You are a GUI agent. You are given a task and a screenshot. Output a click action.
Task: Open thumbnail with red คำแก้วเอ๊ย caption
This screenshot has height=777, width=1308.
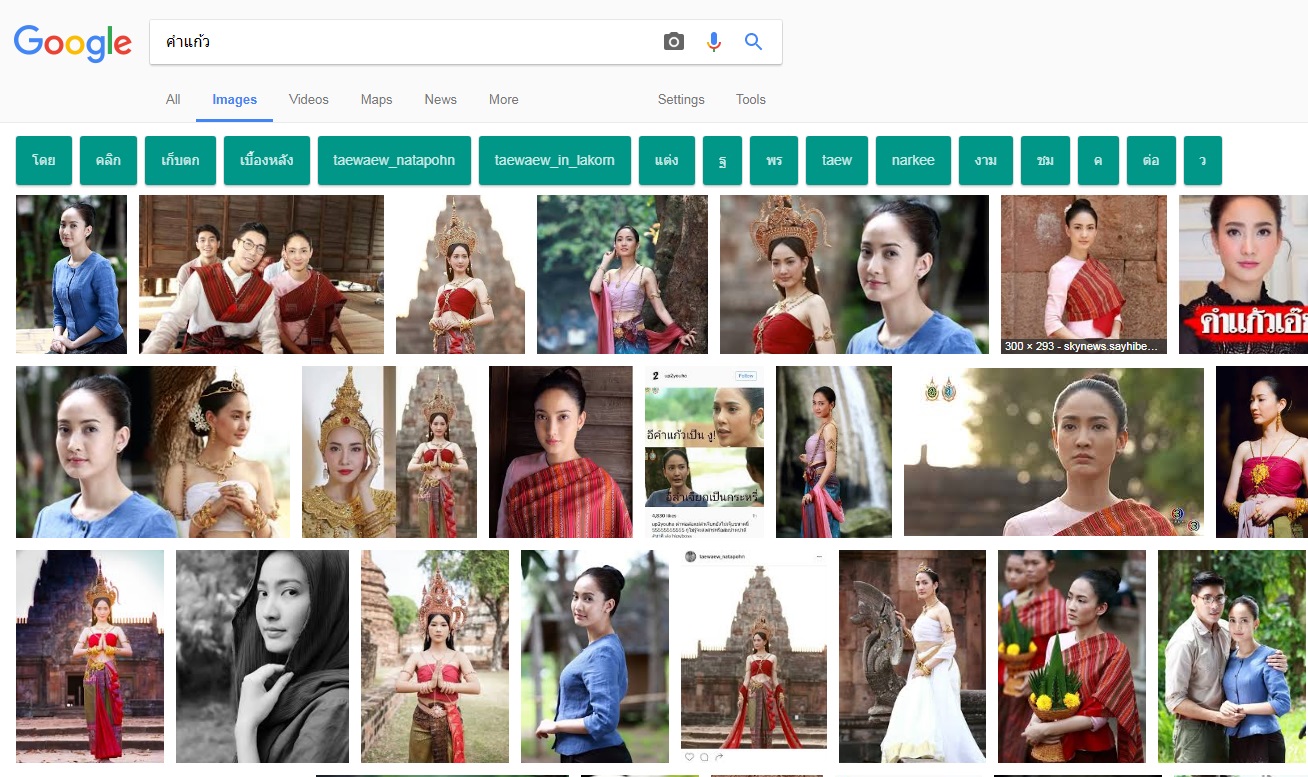click(1243, 274)
